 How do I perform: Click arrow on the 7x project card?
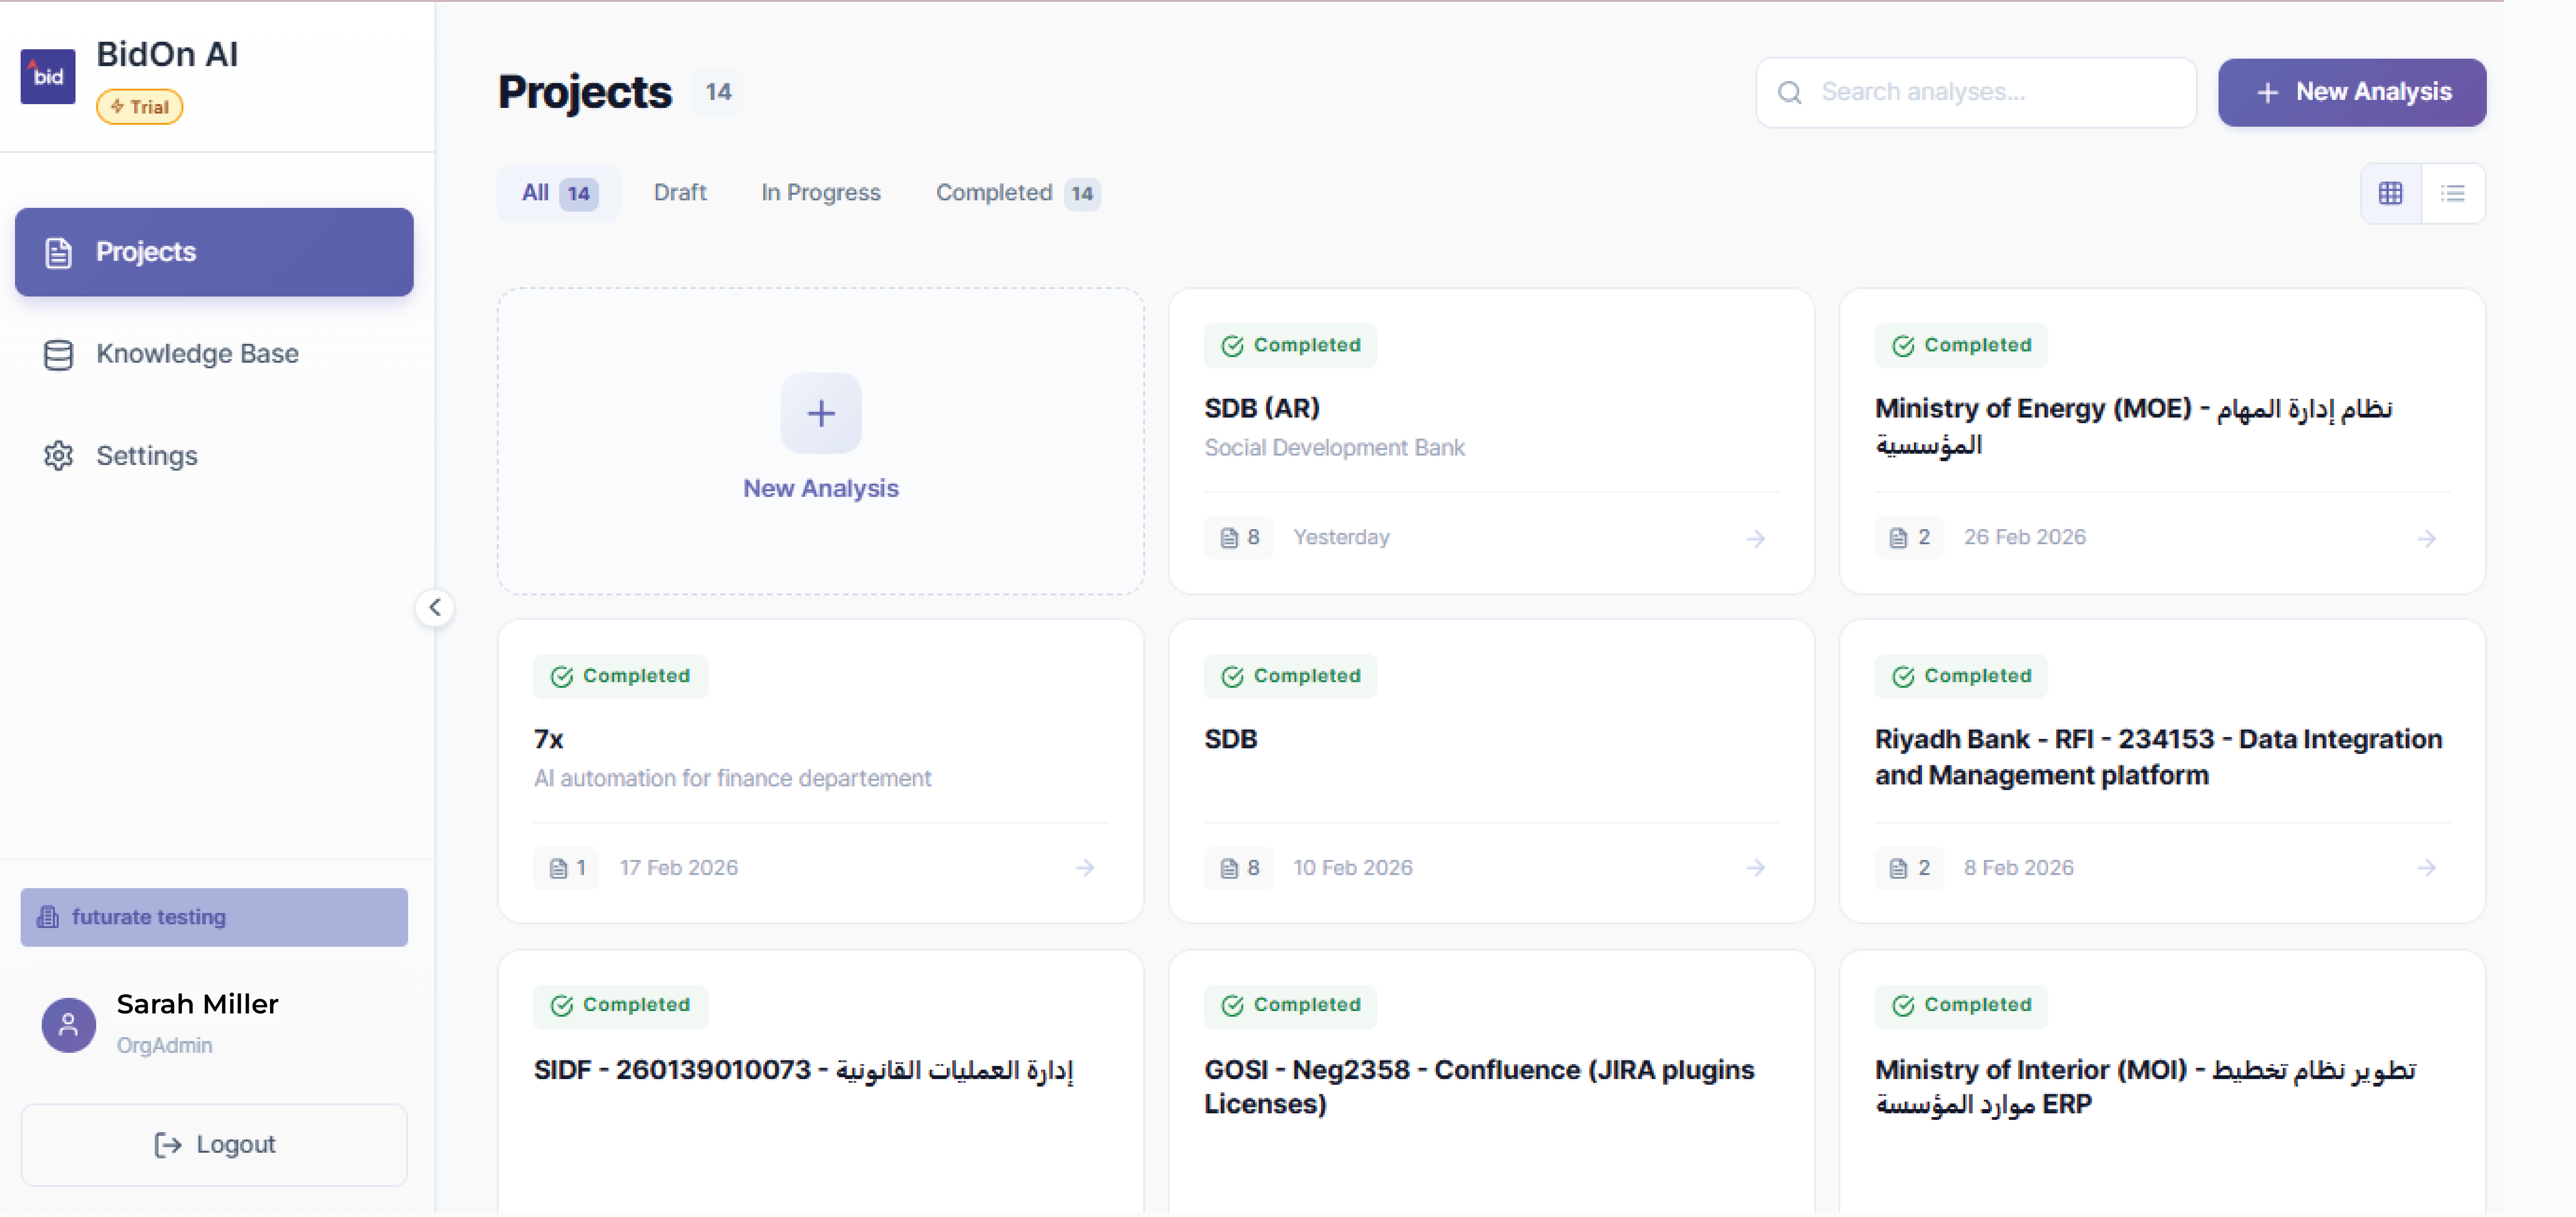click(x=1084, y=868)
